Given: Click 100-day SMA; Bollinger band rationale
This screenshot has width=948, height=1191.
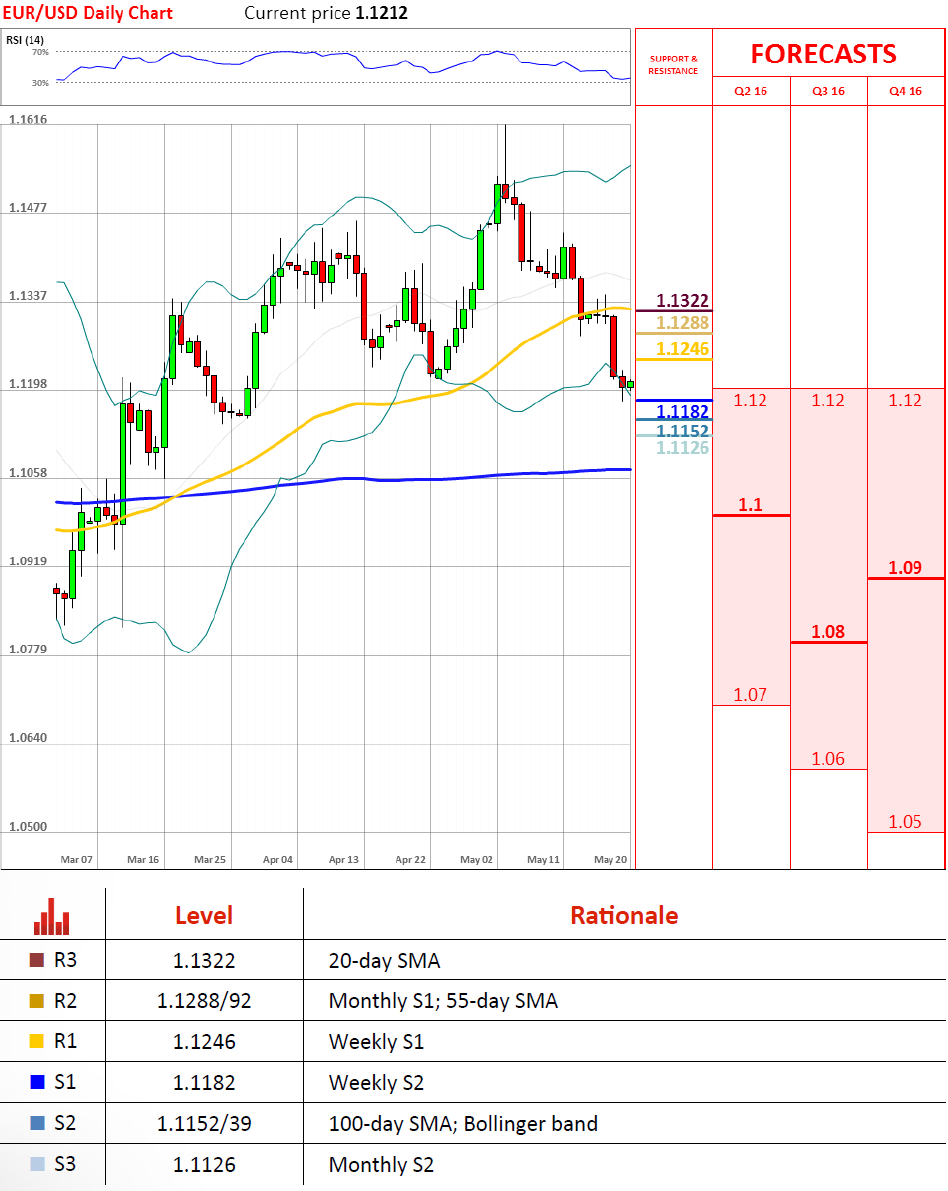Looking at the screenshot, I should [463, 1123].
